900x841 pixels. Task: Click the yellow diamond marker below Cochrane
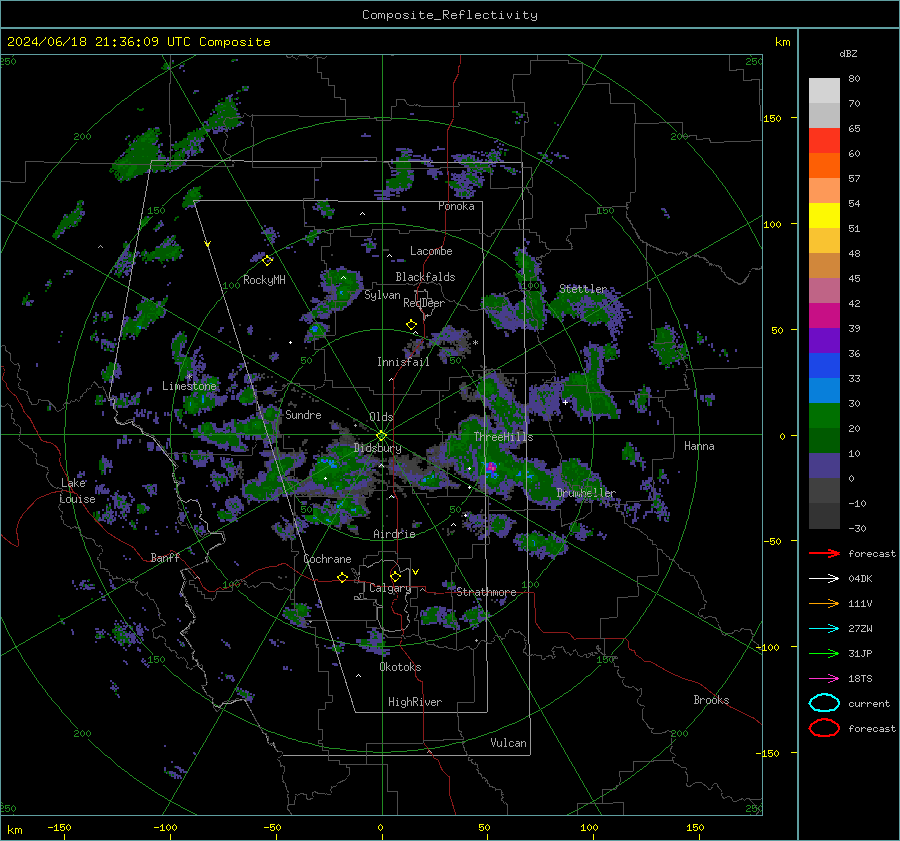point(343,578)
